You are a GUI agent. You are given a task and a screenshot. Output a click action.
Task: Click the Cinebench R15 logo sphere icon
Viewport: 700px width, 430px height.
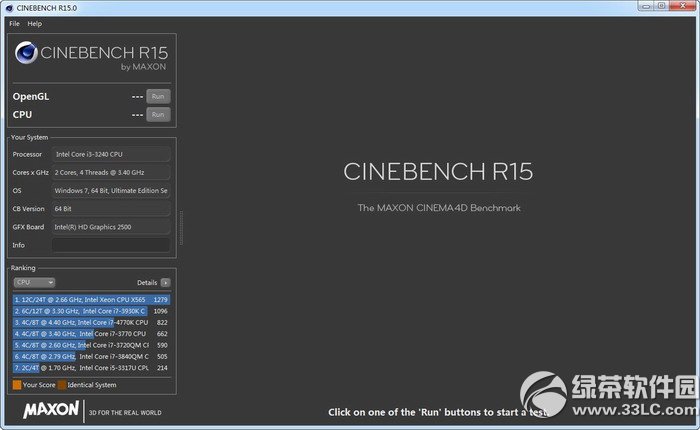tap(26, 53)
